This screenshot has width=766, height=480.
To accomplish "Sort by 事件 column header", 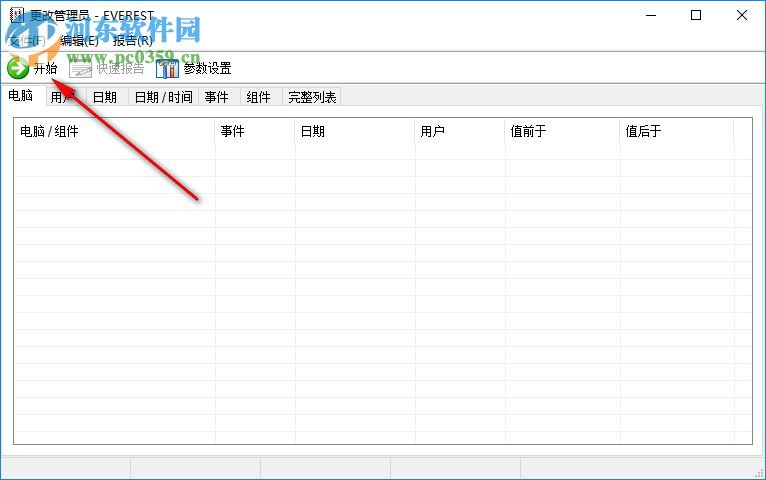I will [x=255, y=131].
